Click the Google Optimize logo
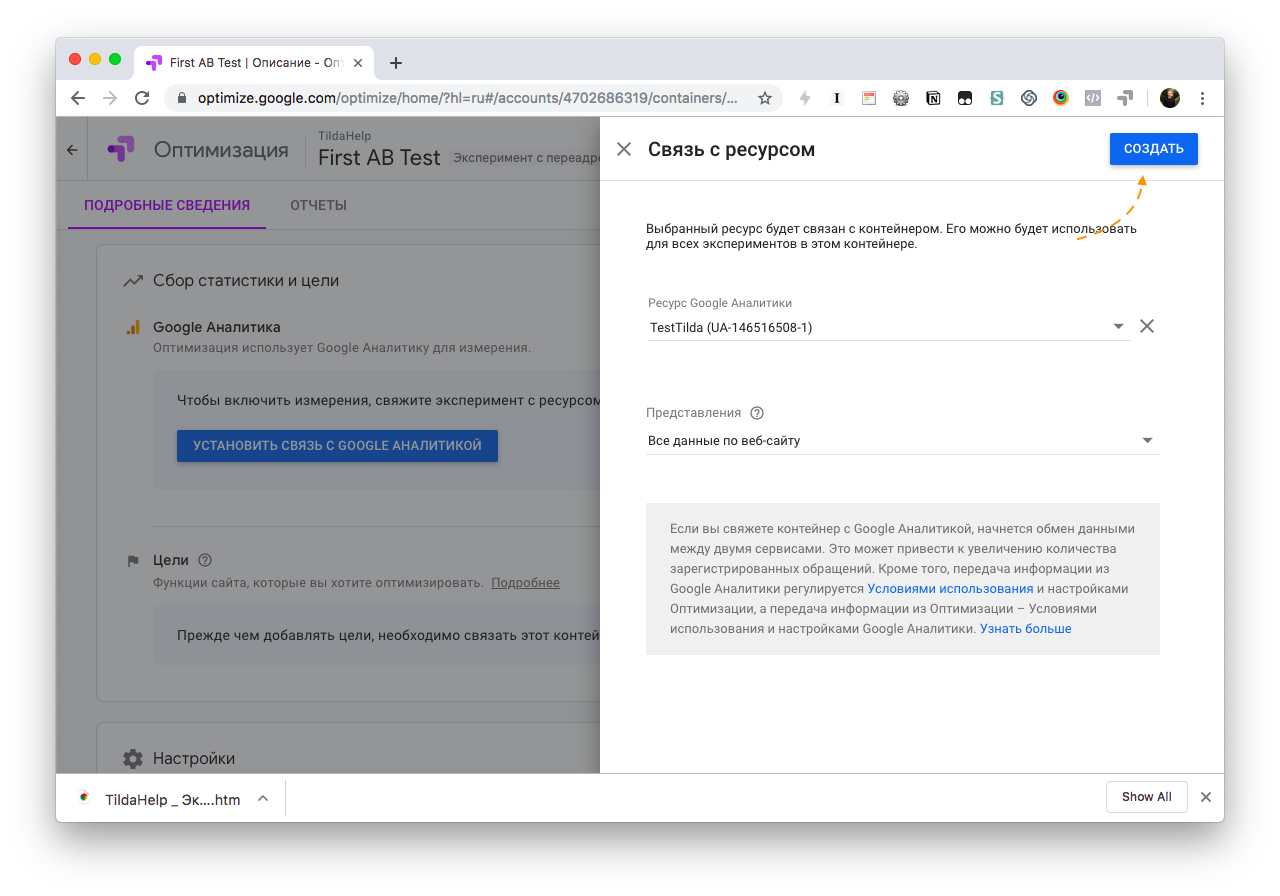1280x896 pixels. pos(121,150)
